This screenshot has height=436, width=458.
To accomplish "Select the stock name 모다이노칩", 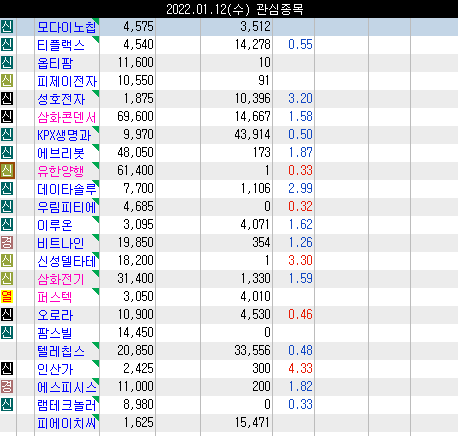I will [x=67, y=27].
